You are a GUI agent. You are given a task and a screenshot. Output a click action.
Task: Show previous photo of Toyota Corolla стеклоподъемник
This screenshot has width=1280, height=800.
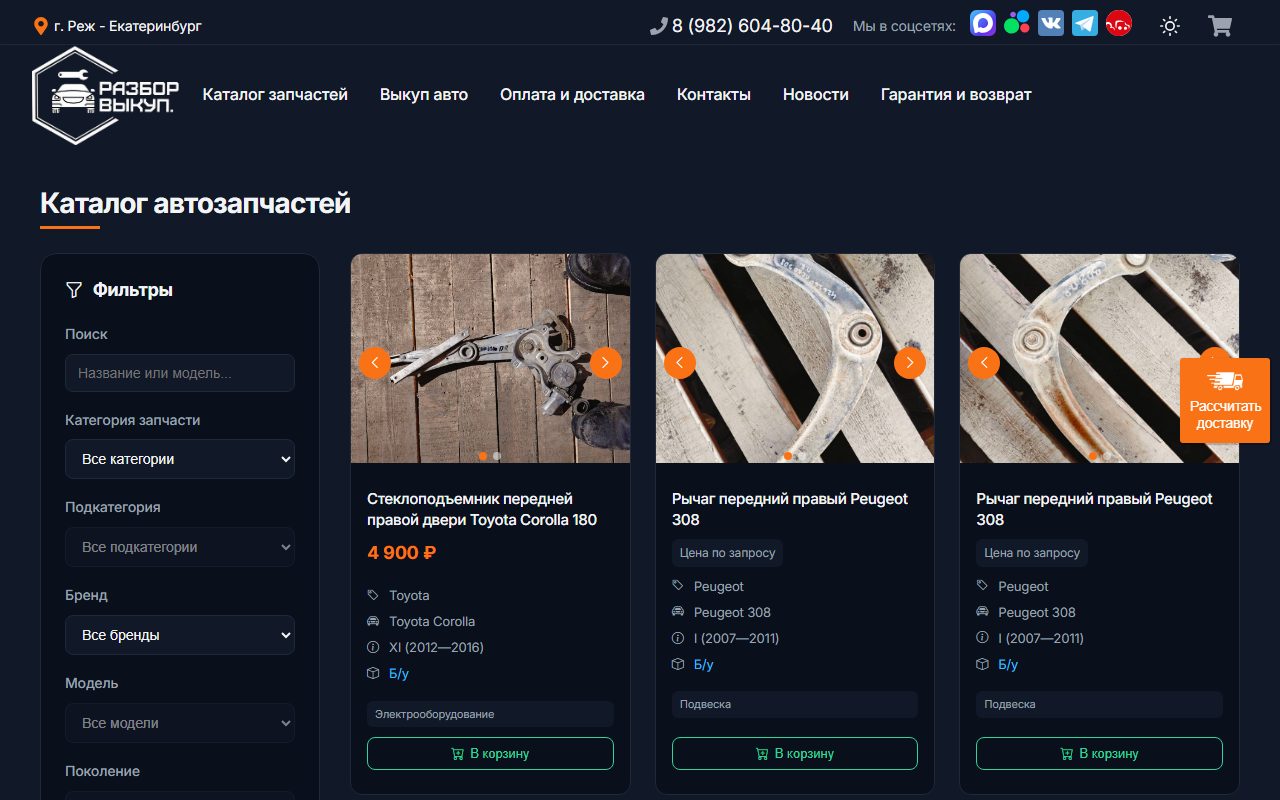click(375, 362)
